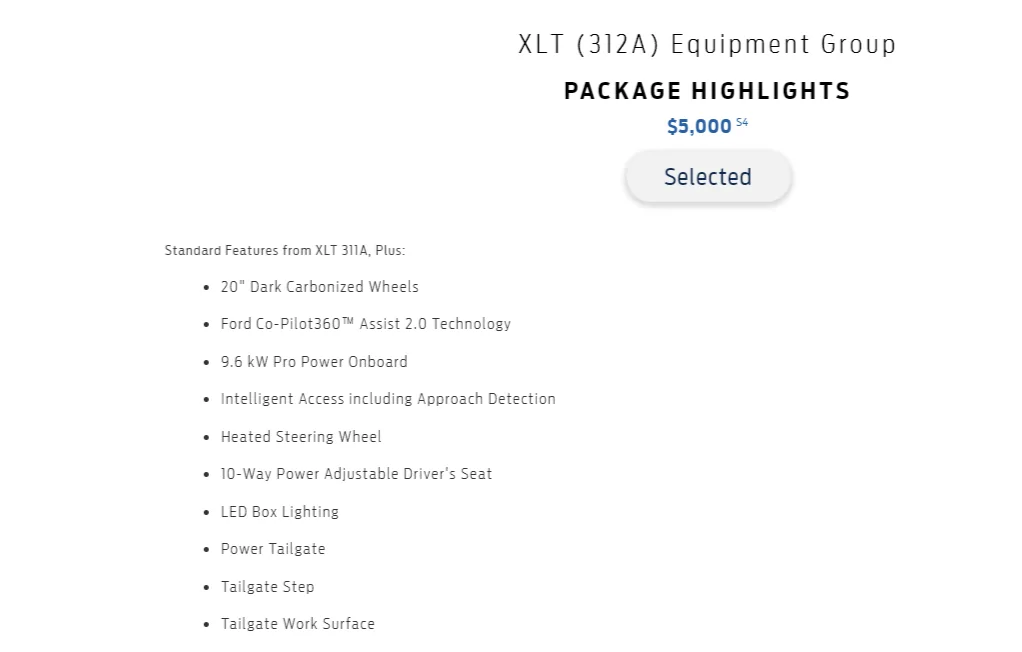1022x652 pixels.
Task: Select the 20" Dark Carbonized Wheels item
Action: point(319,287)
